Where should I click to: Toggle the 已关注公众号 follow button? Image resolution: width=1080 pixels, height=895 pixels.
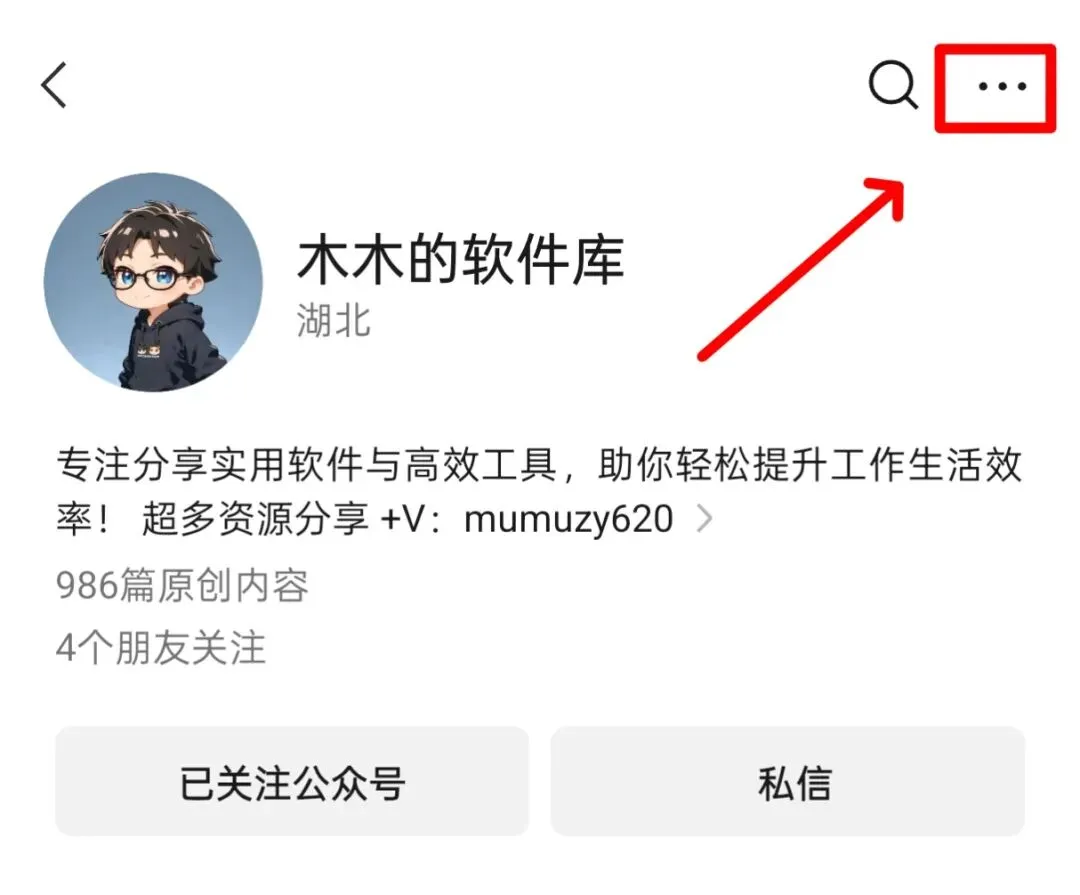click(292, 781)
